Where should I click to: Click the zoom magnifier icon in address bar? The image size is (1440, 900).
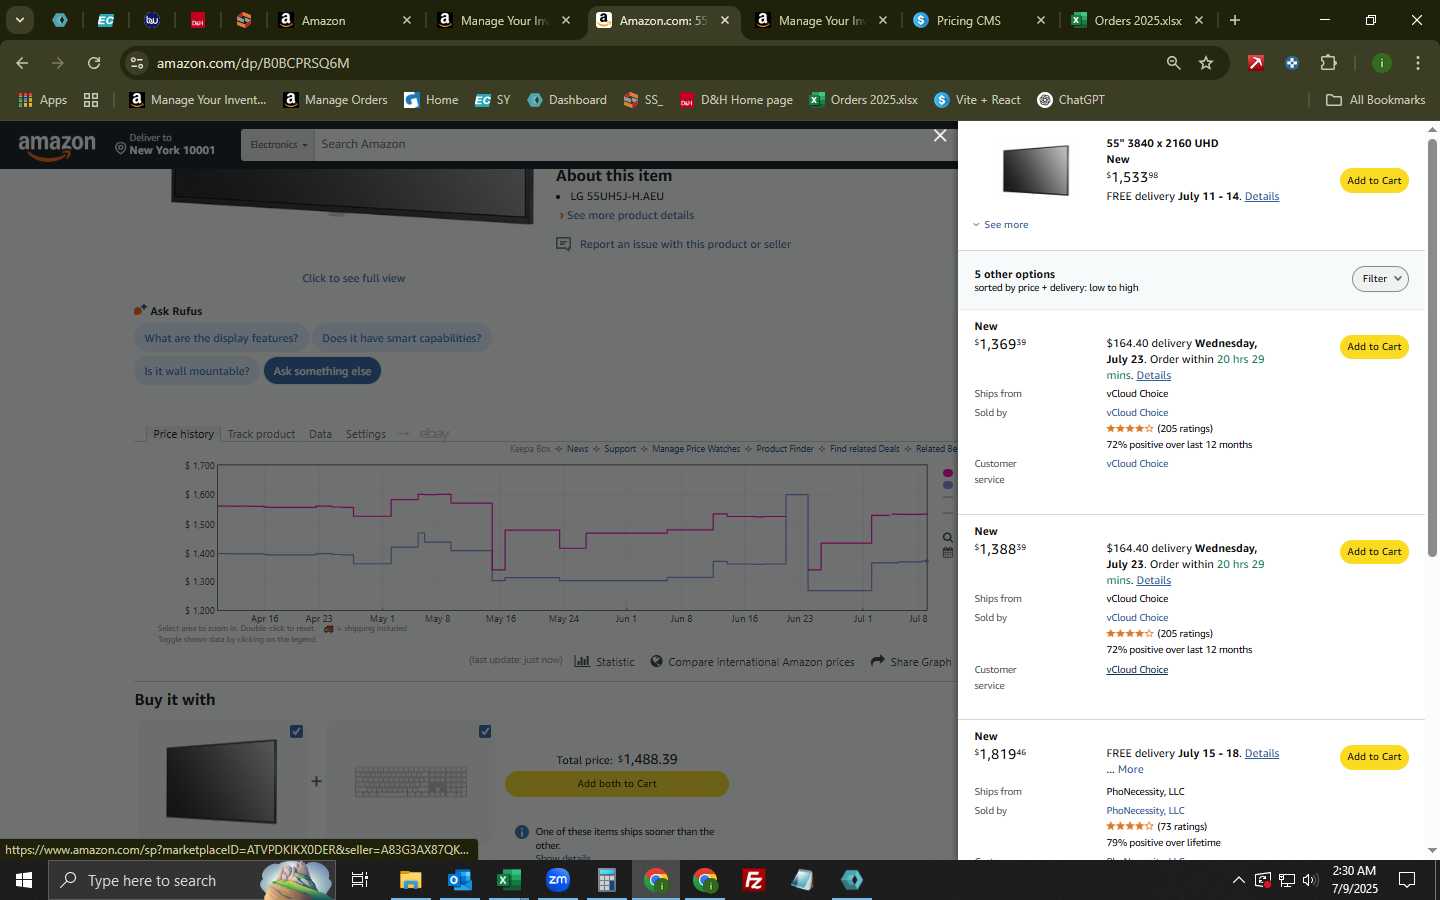[x=1173, y=63]
